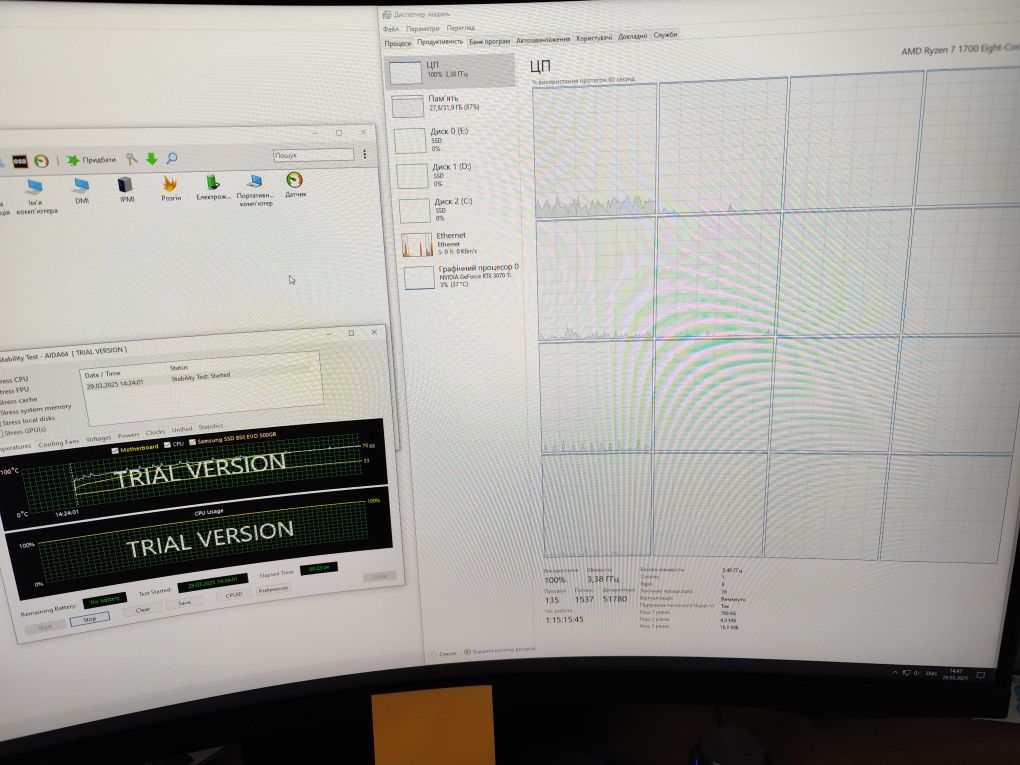Select Графічний процесор 0 in sidebar
1020x765 pixels.
463,276
